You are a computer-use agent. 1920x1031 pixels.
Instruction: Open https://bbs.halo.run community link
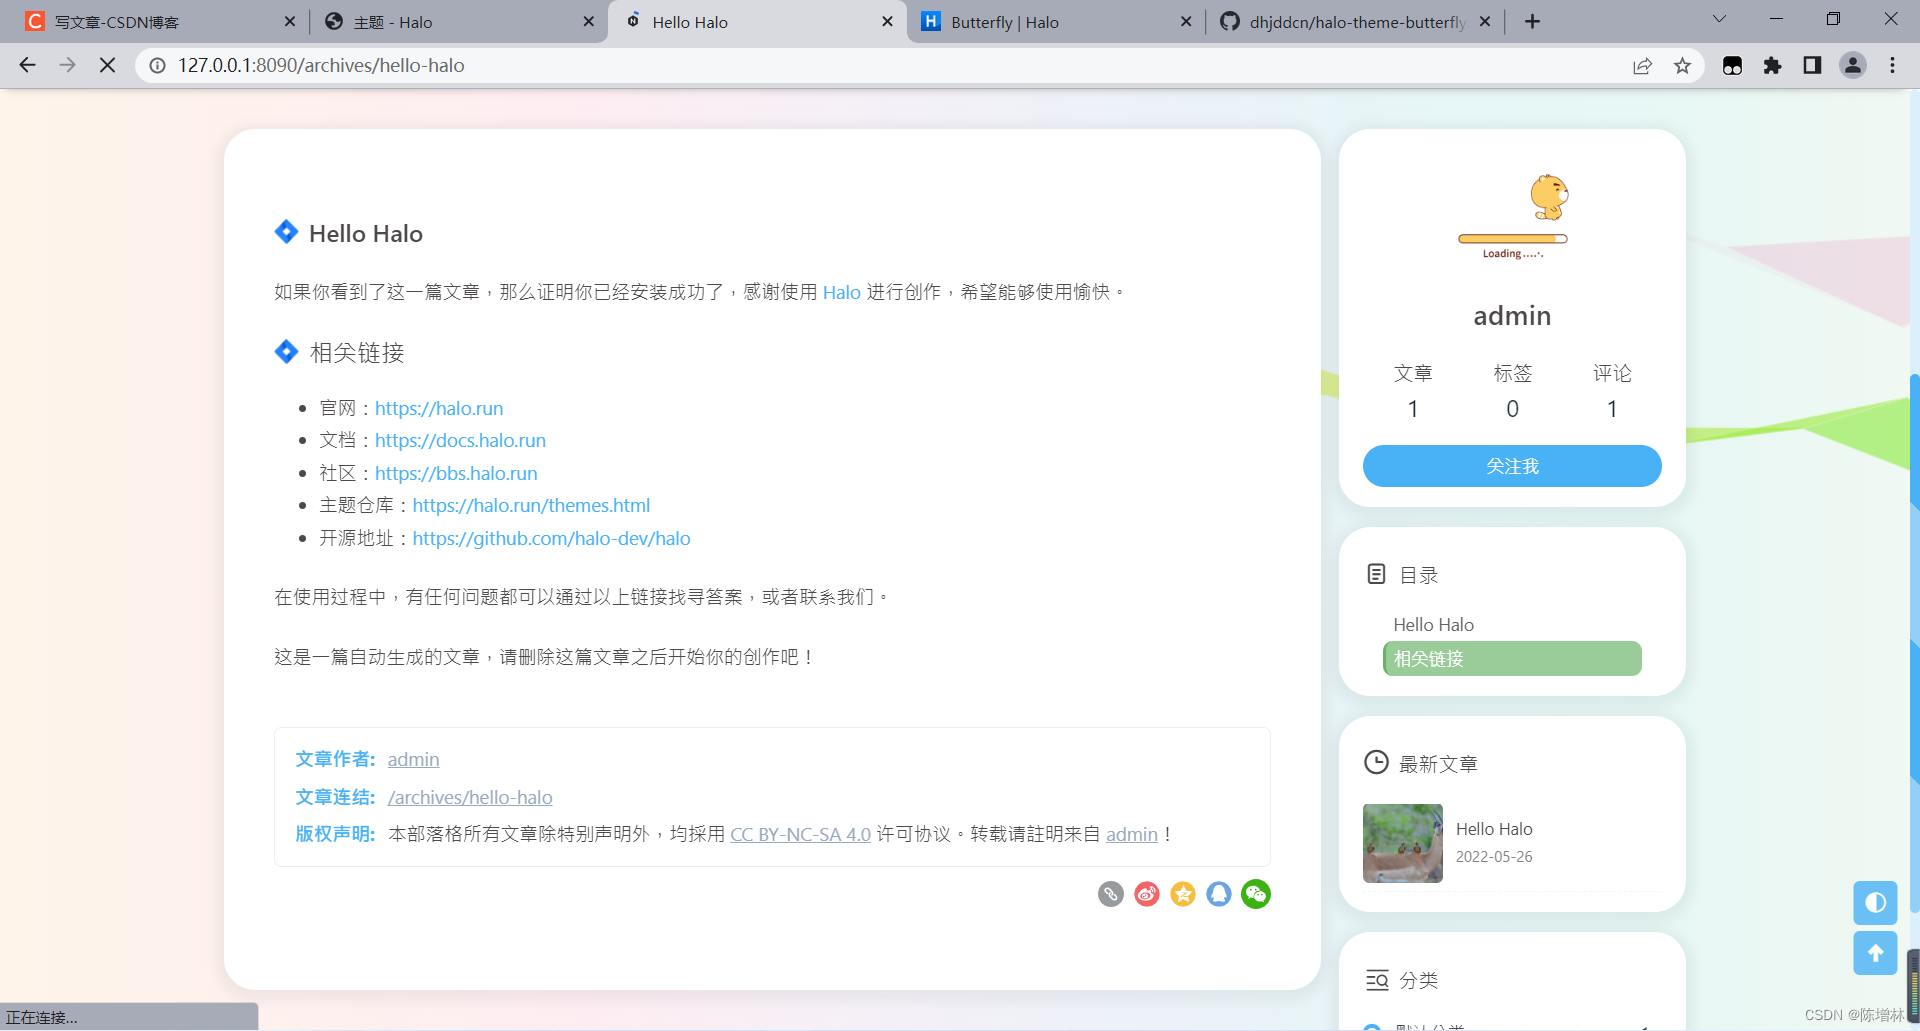456,473
